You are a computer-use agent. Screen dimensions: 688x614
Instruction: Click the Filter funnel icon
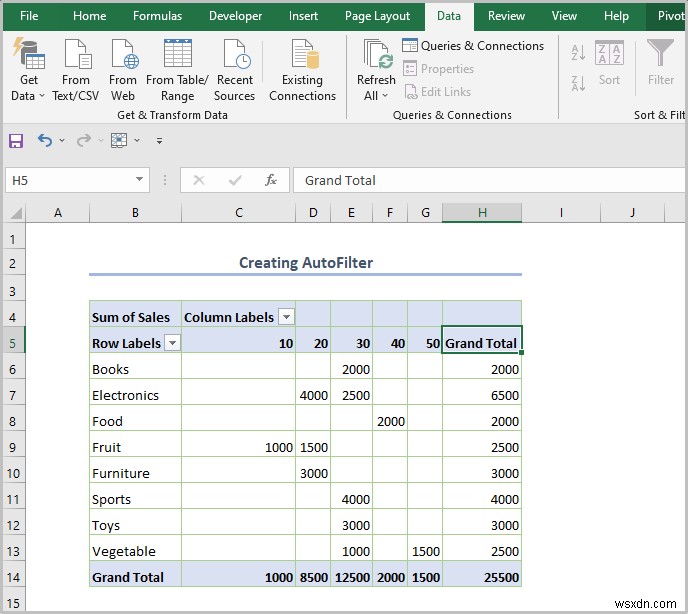(660, 52)
